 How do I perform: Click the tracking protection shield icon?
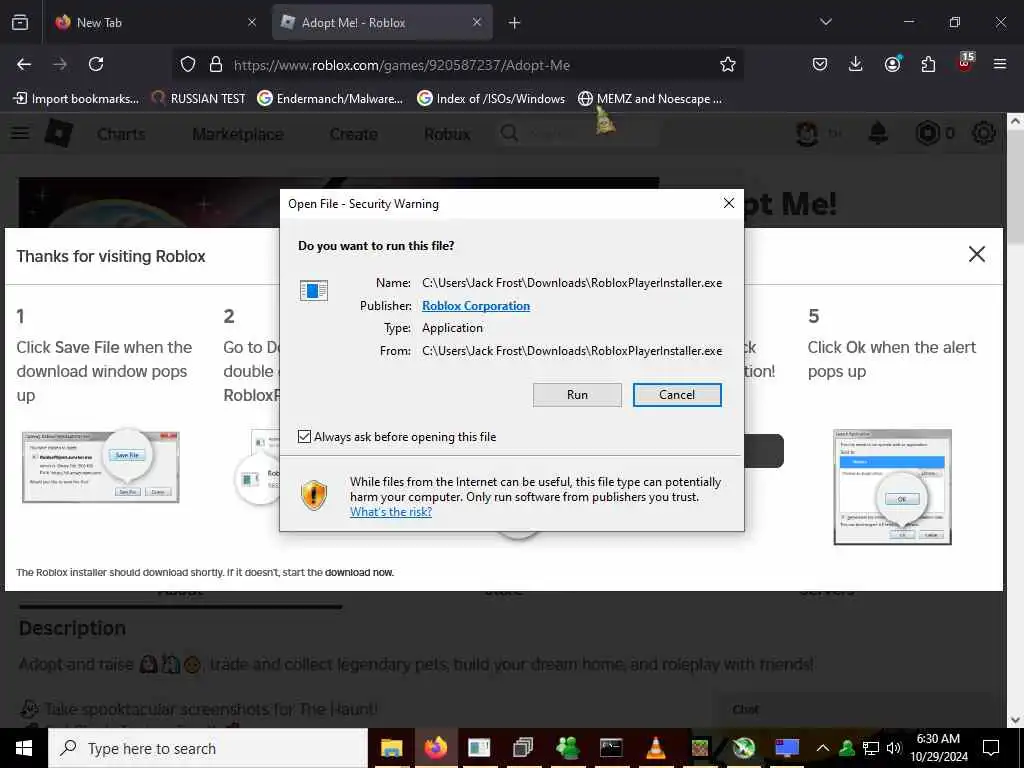coord(188,64)
